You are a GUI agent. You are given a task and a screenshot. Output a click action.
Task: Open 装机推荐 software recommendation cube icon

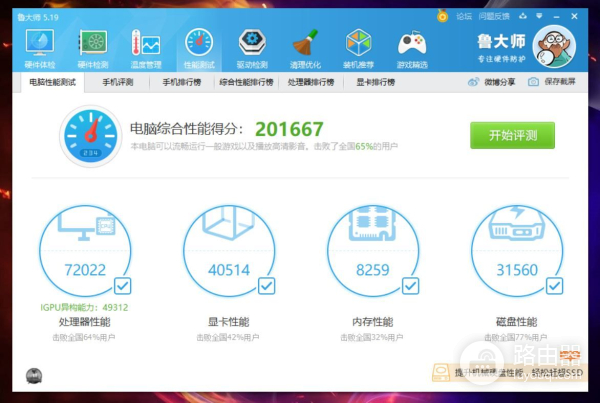(x=358, y=47)
